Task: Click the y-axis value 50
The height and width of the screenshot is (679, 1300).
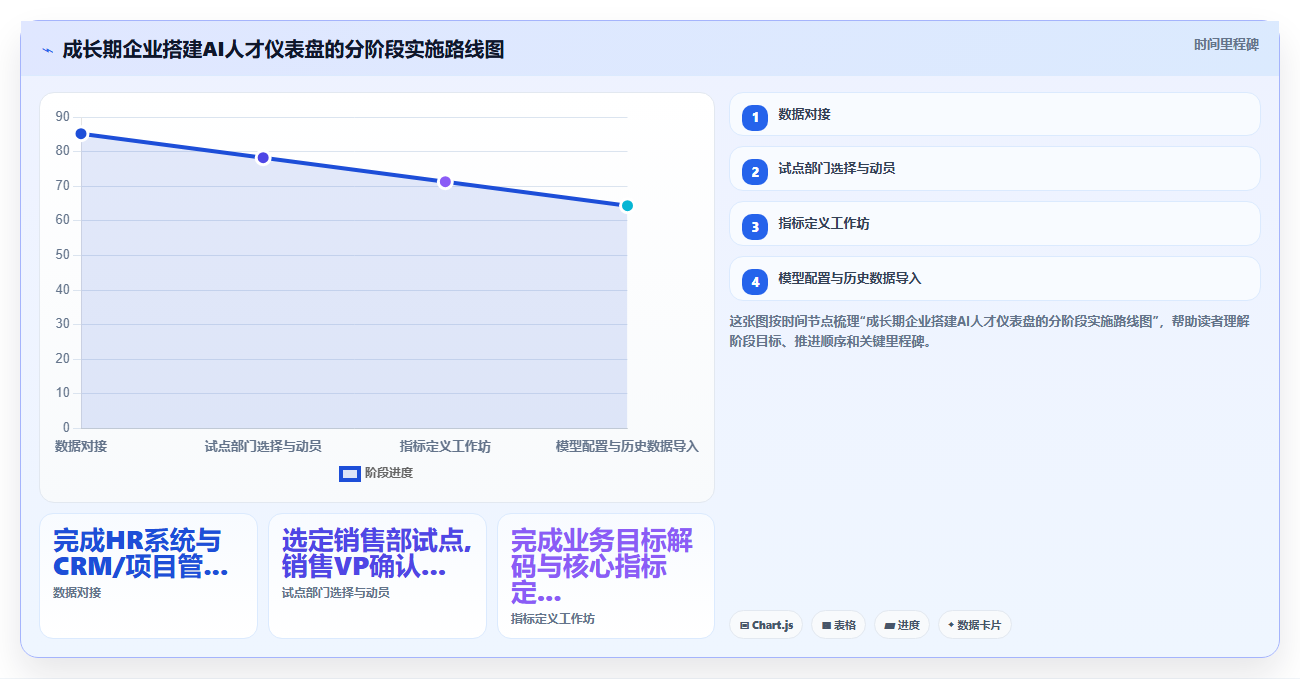Action: 63,255
